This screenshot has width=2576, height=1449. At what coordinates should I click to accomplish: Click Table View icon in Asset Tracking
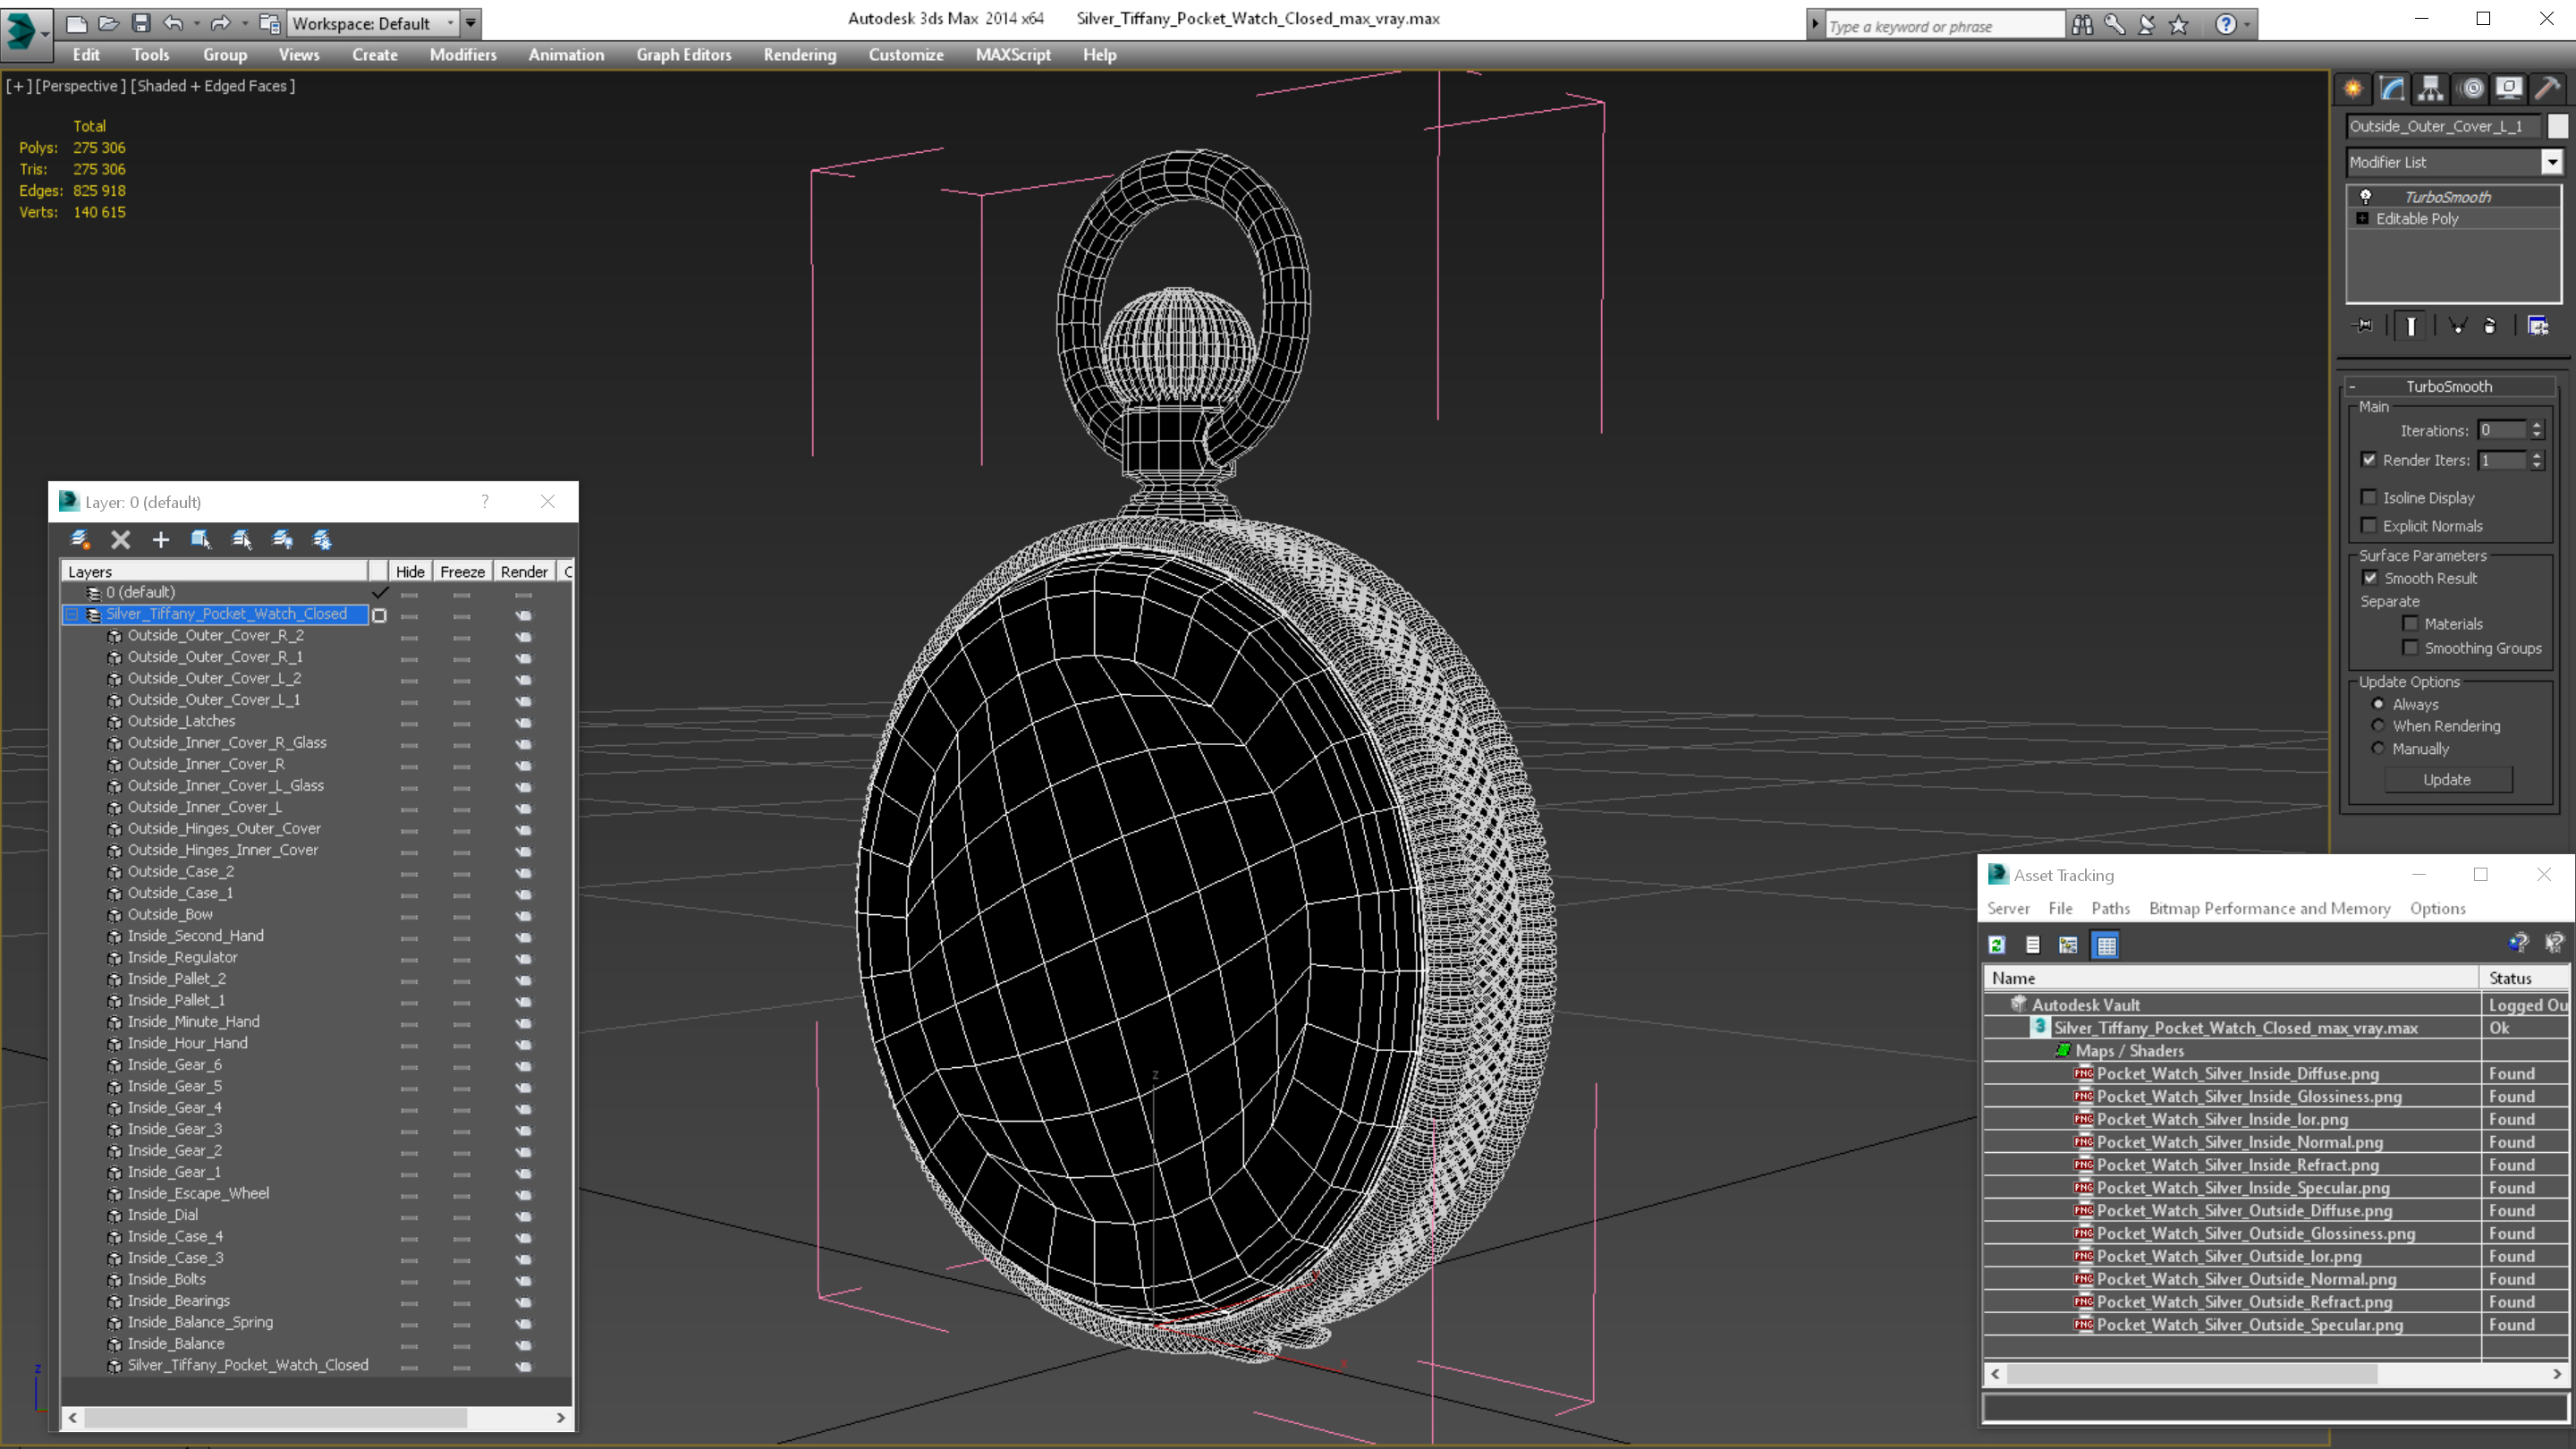(2106, 945)
